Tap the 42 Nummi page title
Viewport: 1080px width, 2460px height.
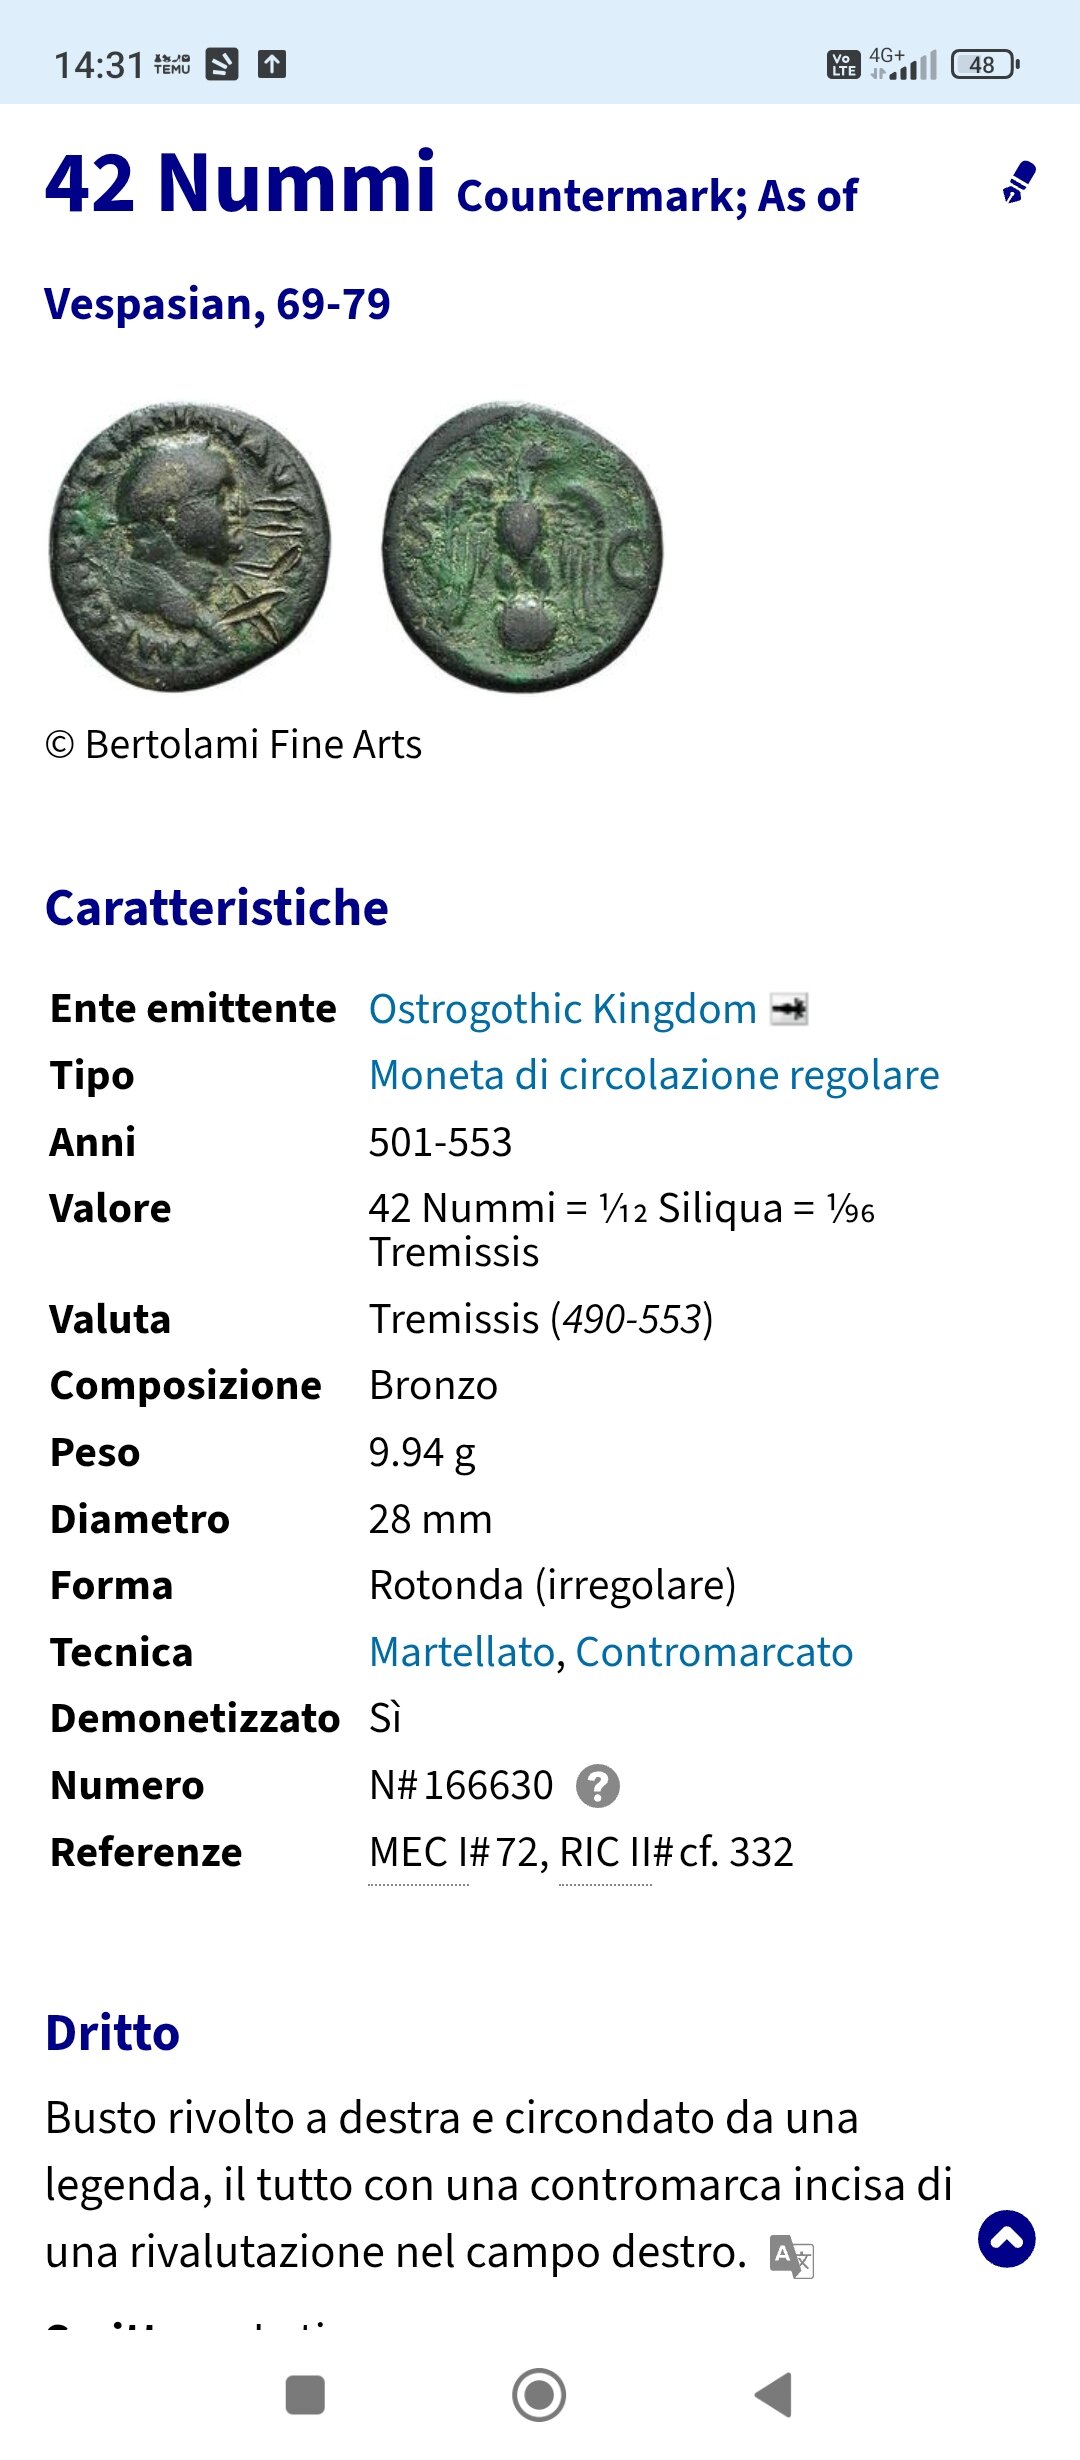(240, 184)
